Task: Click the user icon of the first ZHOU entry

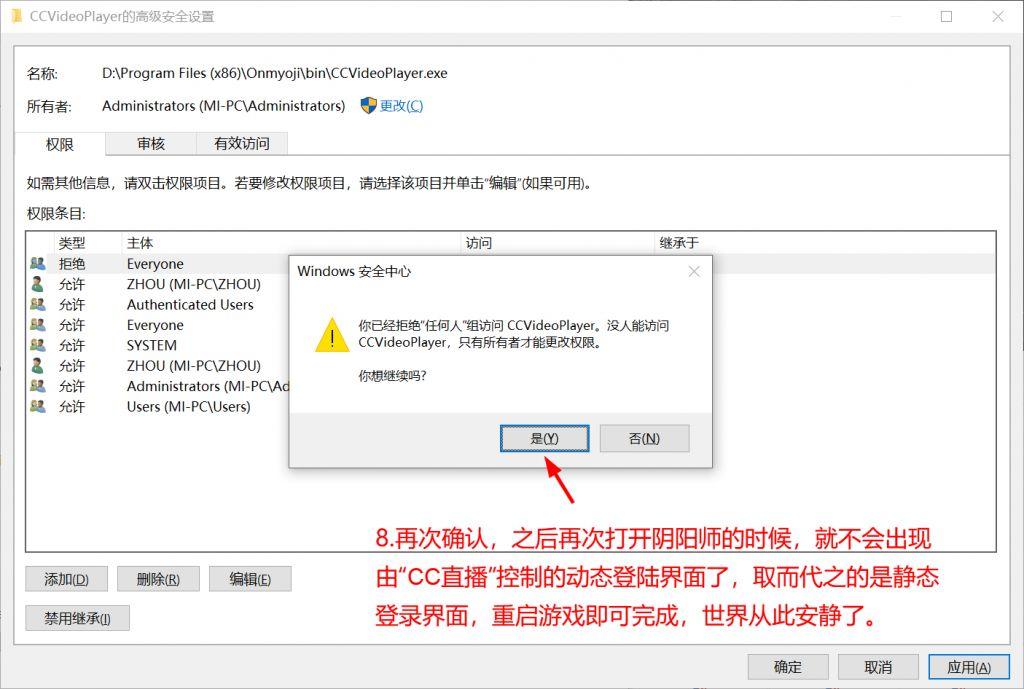Action: [38, 284]
